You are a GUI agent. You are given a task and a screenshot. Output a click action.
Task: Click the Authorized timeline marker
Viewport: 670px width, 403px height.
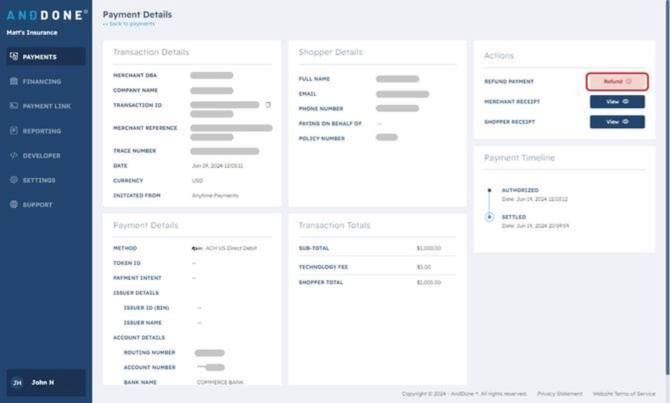tap(489, 190)
